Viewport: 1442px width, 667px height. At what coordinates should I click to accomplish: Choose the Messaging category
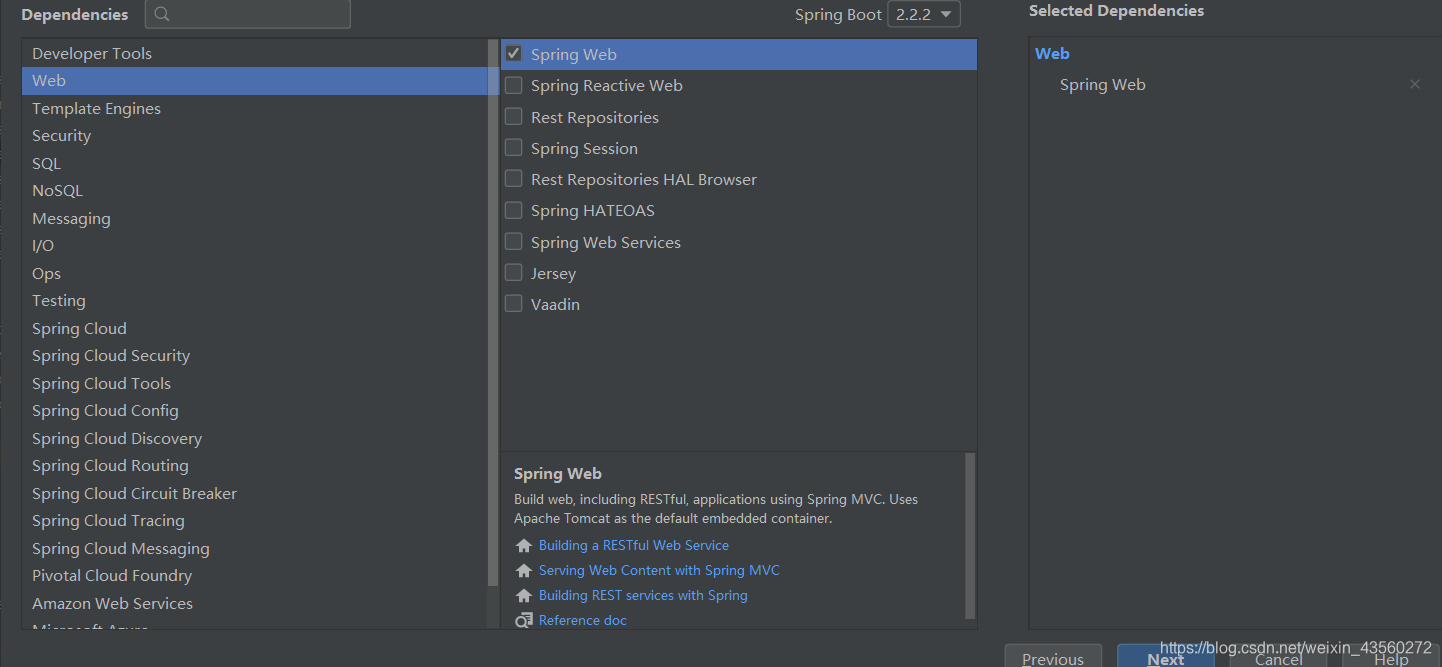[254, 219]
